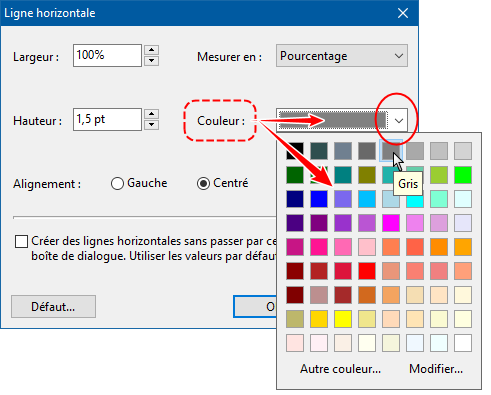Screen dimensions: 491x395
Task: Select the bright yellow swatch
Action: point(343,319)
